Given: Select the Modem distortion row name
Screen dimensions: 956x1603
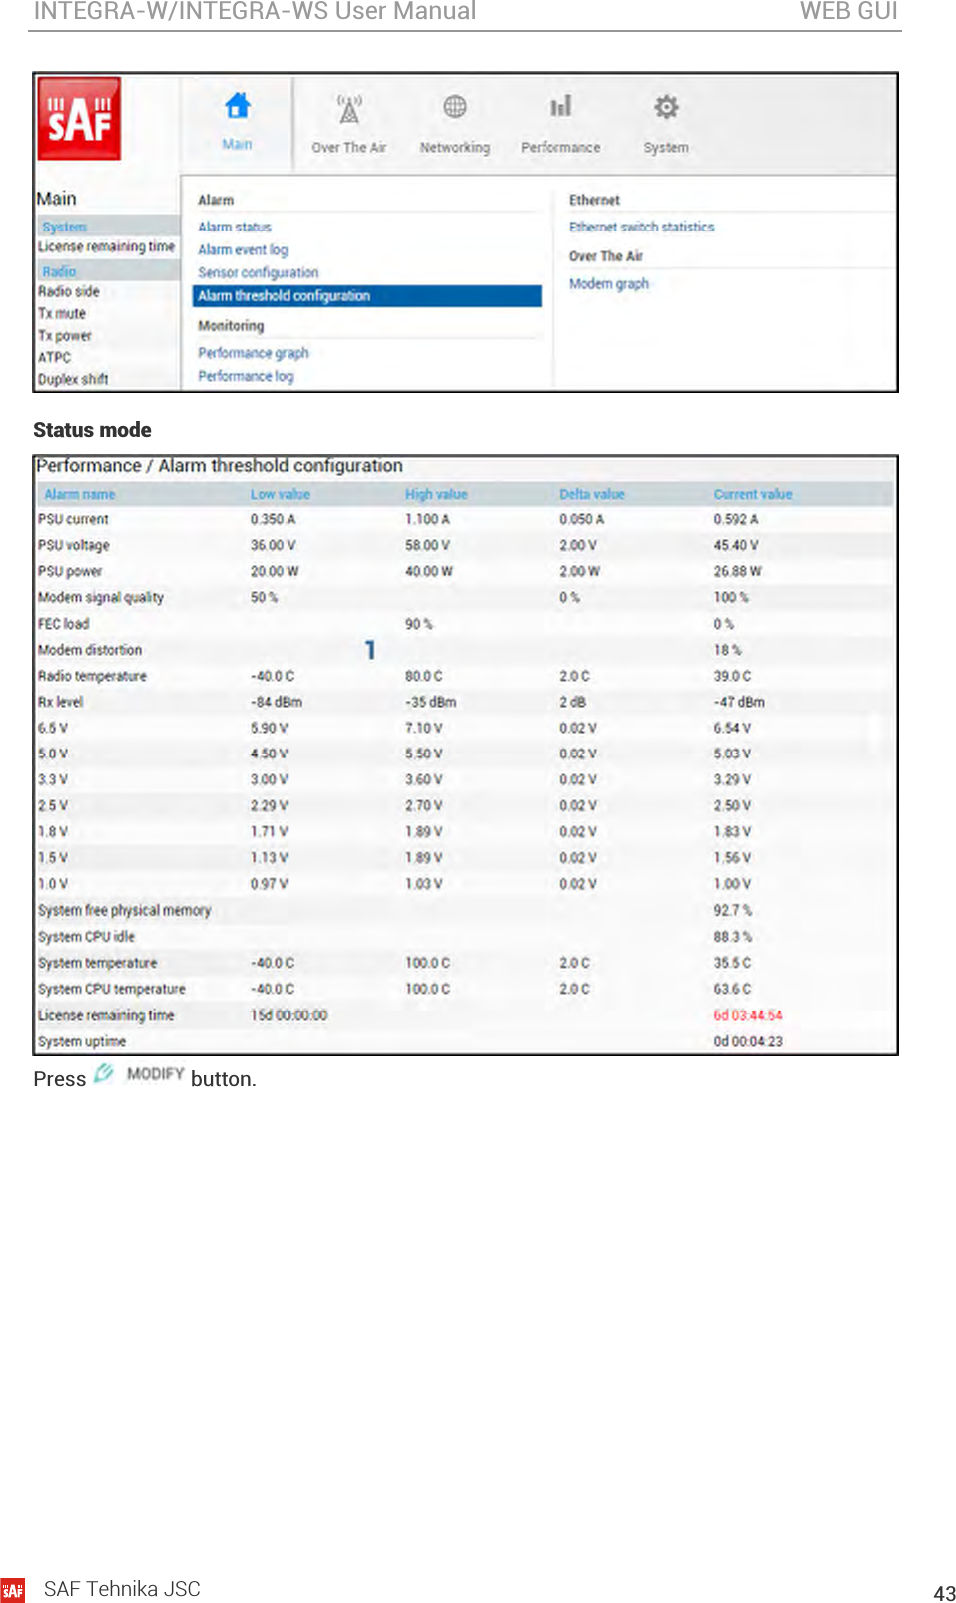Looking at the screenshot, I should point(90,650).
